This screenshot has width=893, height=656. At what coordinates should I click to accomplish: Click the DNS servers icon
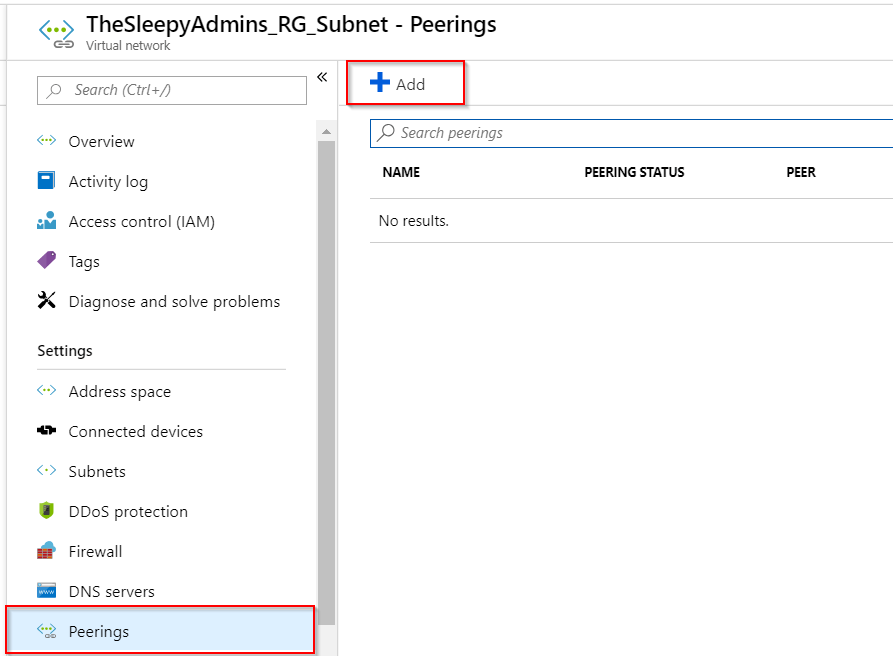46,591
